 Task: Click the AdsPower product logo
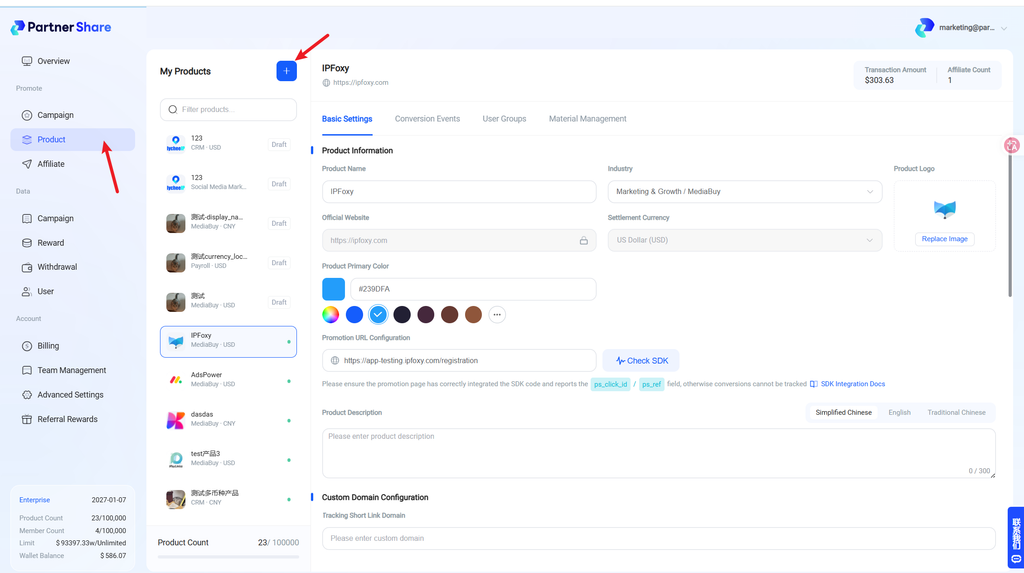[x=176, y=380]
